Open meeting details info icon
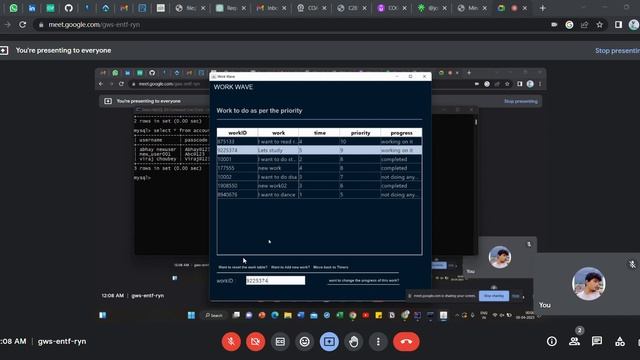 click(x=552, y=341)
